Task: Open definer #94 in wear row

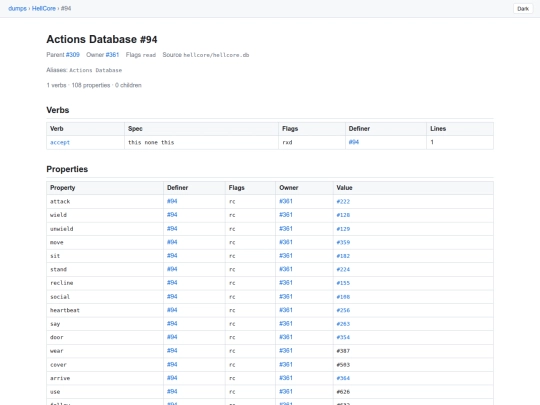Action: tap(172, 350)
